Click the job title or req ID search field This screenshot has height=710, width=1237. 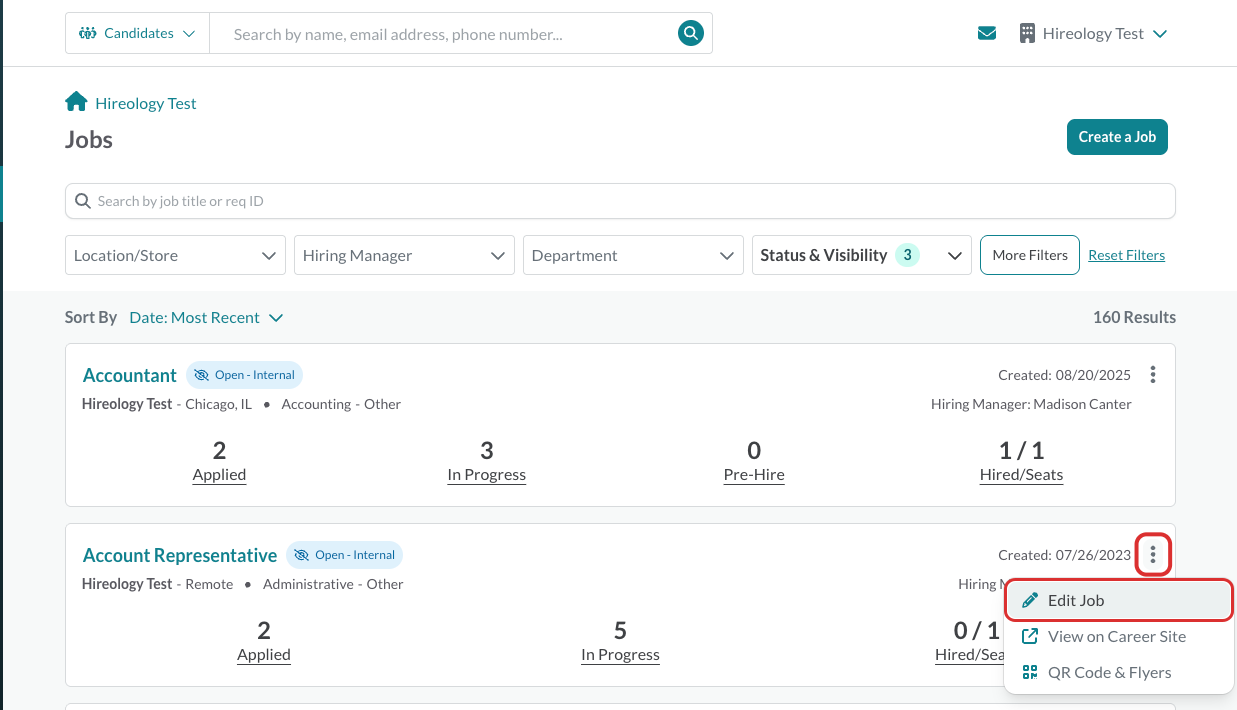click(620, 201)
